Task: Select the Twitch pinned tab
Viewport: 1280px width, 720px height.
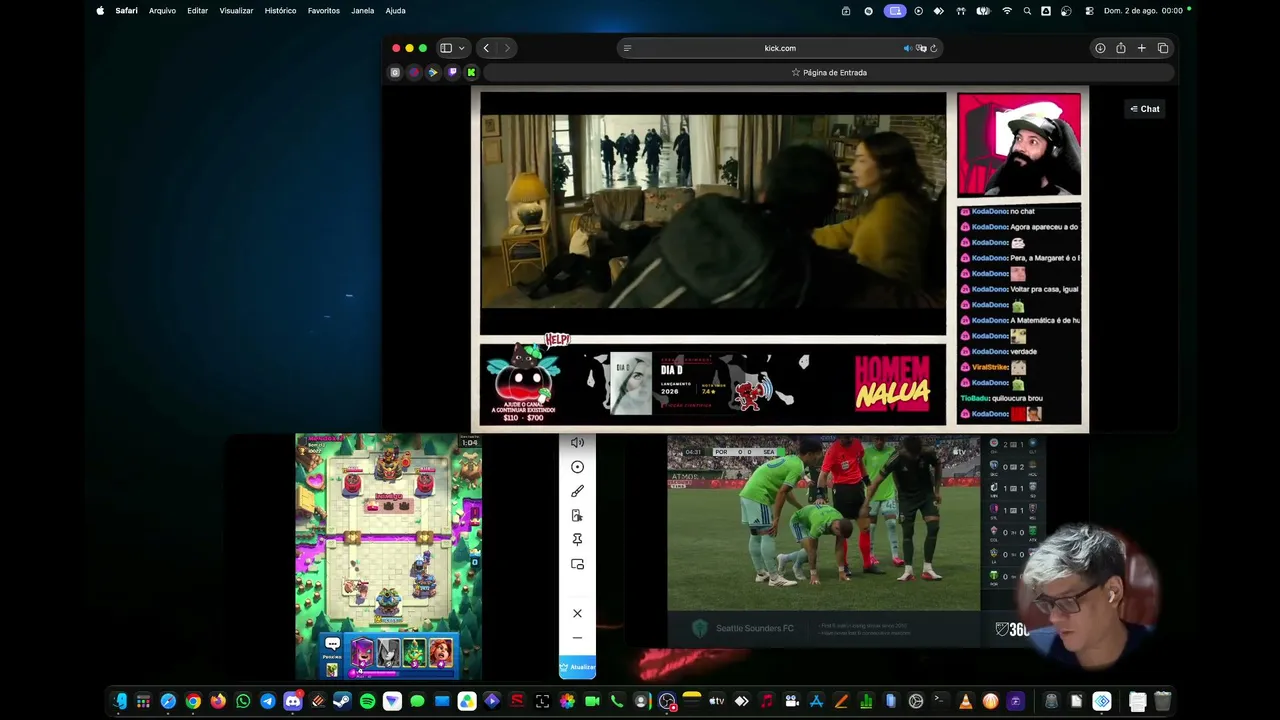Action: (x=452, y=72)
